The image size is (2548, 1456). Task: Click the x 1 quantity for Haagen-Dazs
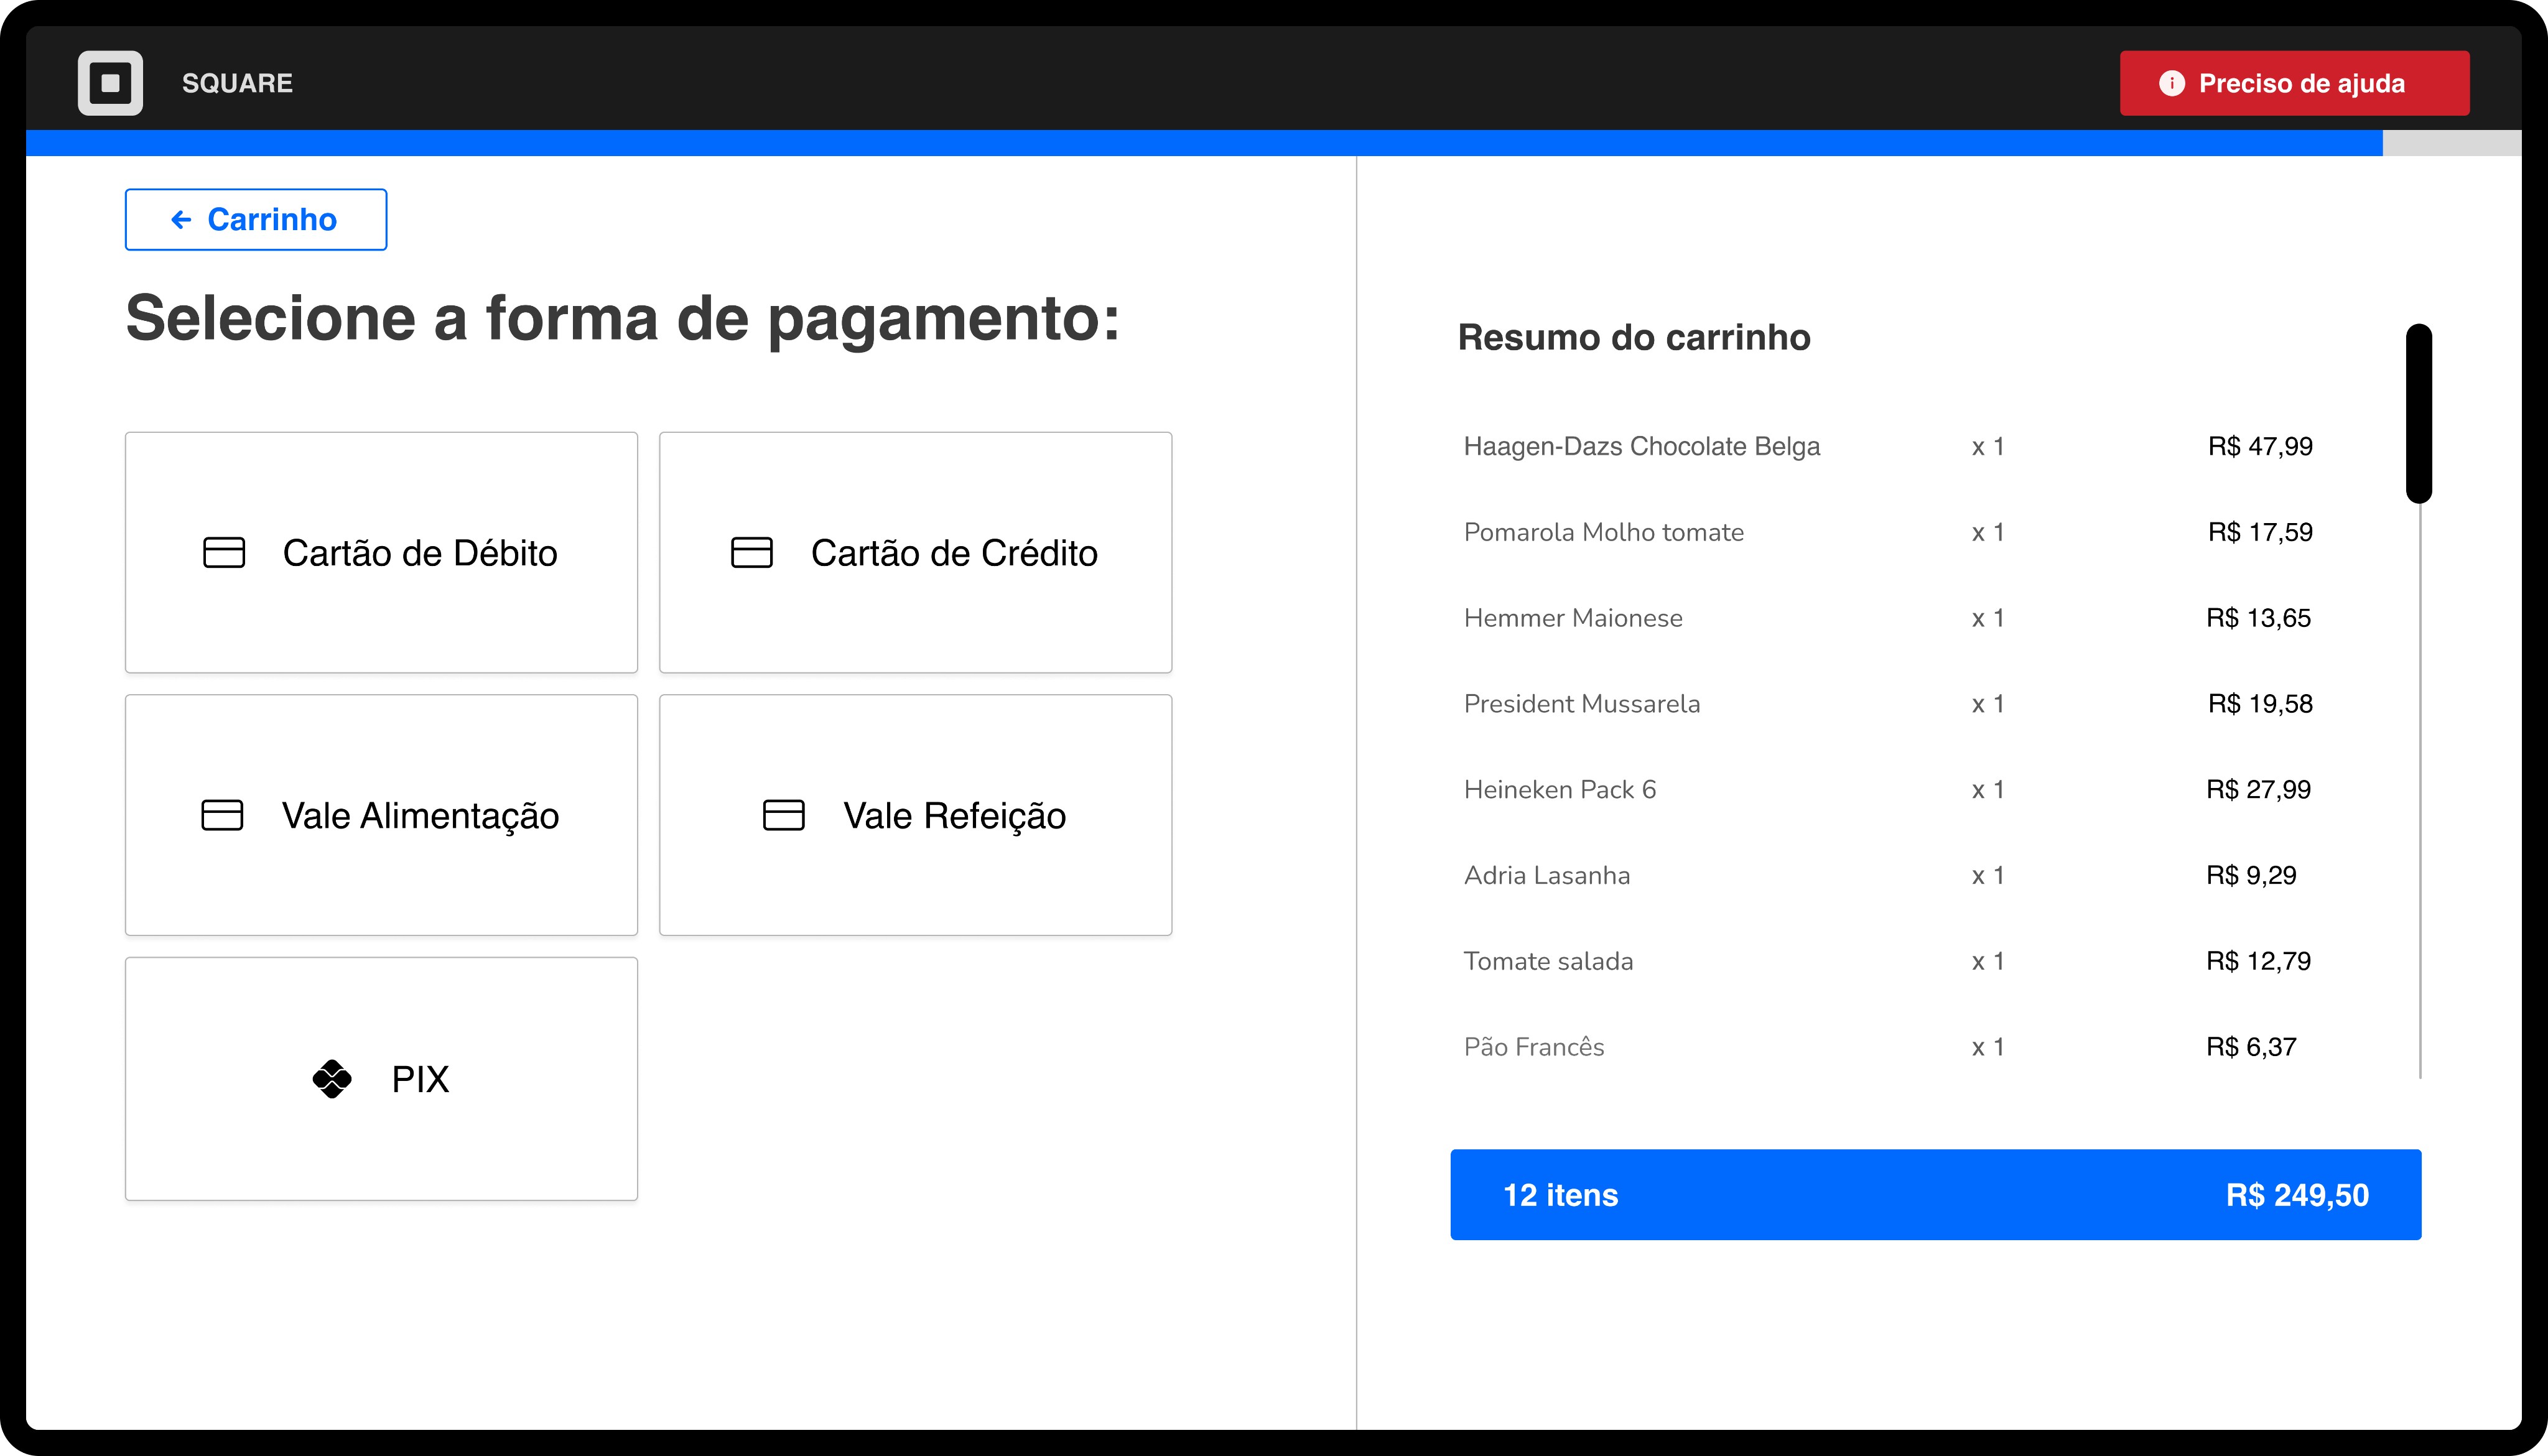point(1987,446)
